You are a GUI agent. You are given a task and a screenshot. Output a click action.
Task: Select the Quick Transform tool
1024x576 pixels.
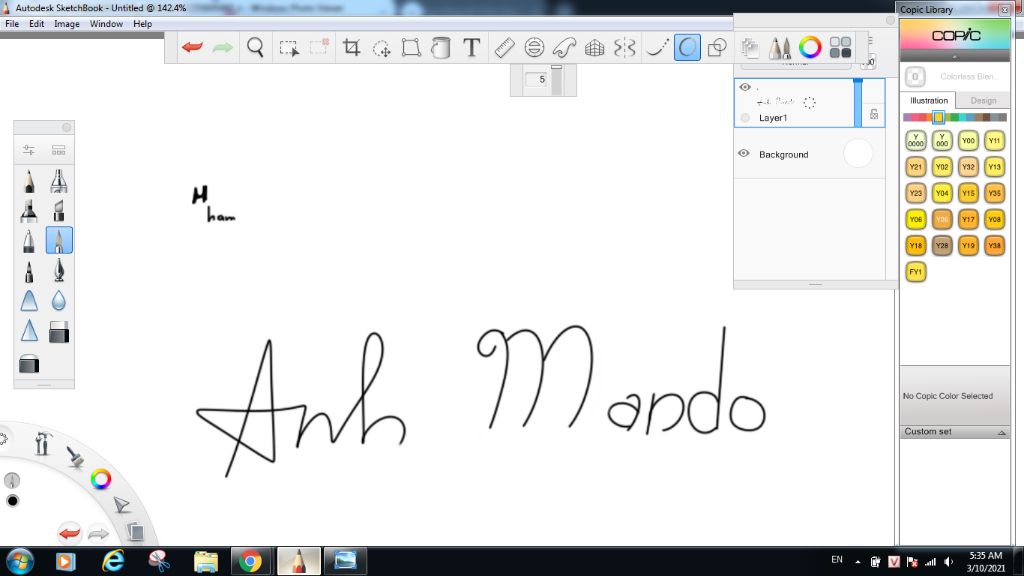tap(381, 48)
